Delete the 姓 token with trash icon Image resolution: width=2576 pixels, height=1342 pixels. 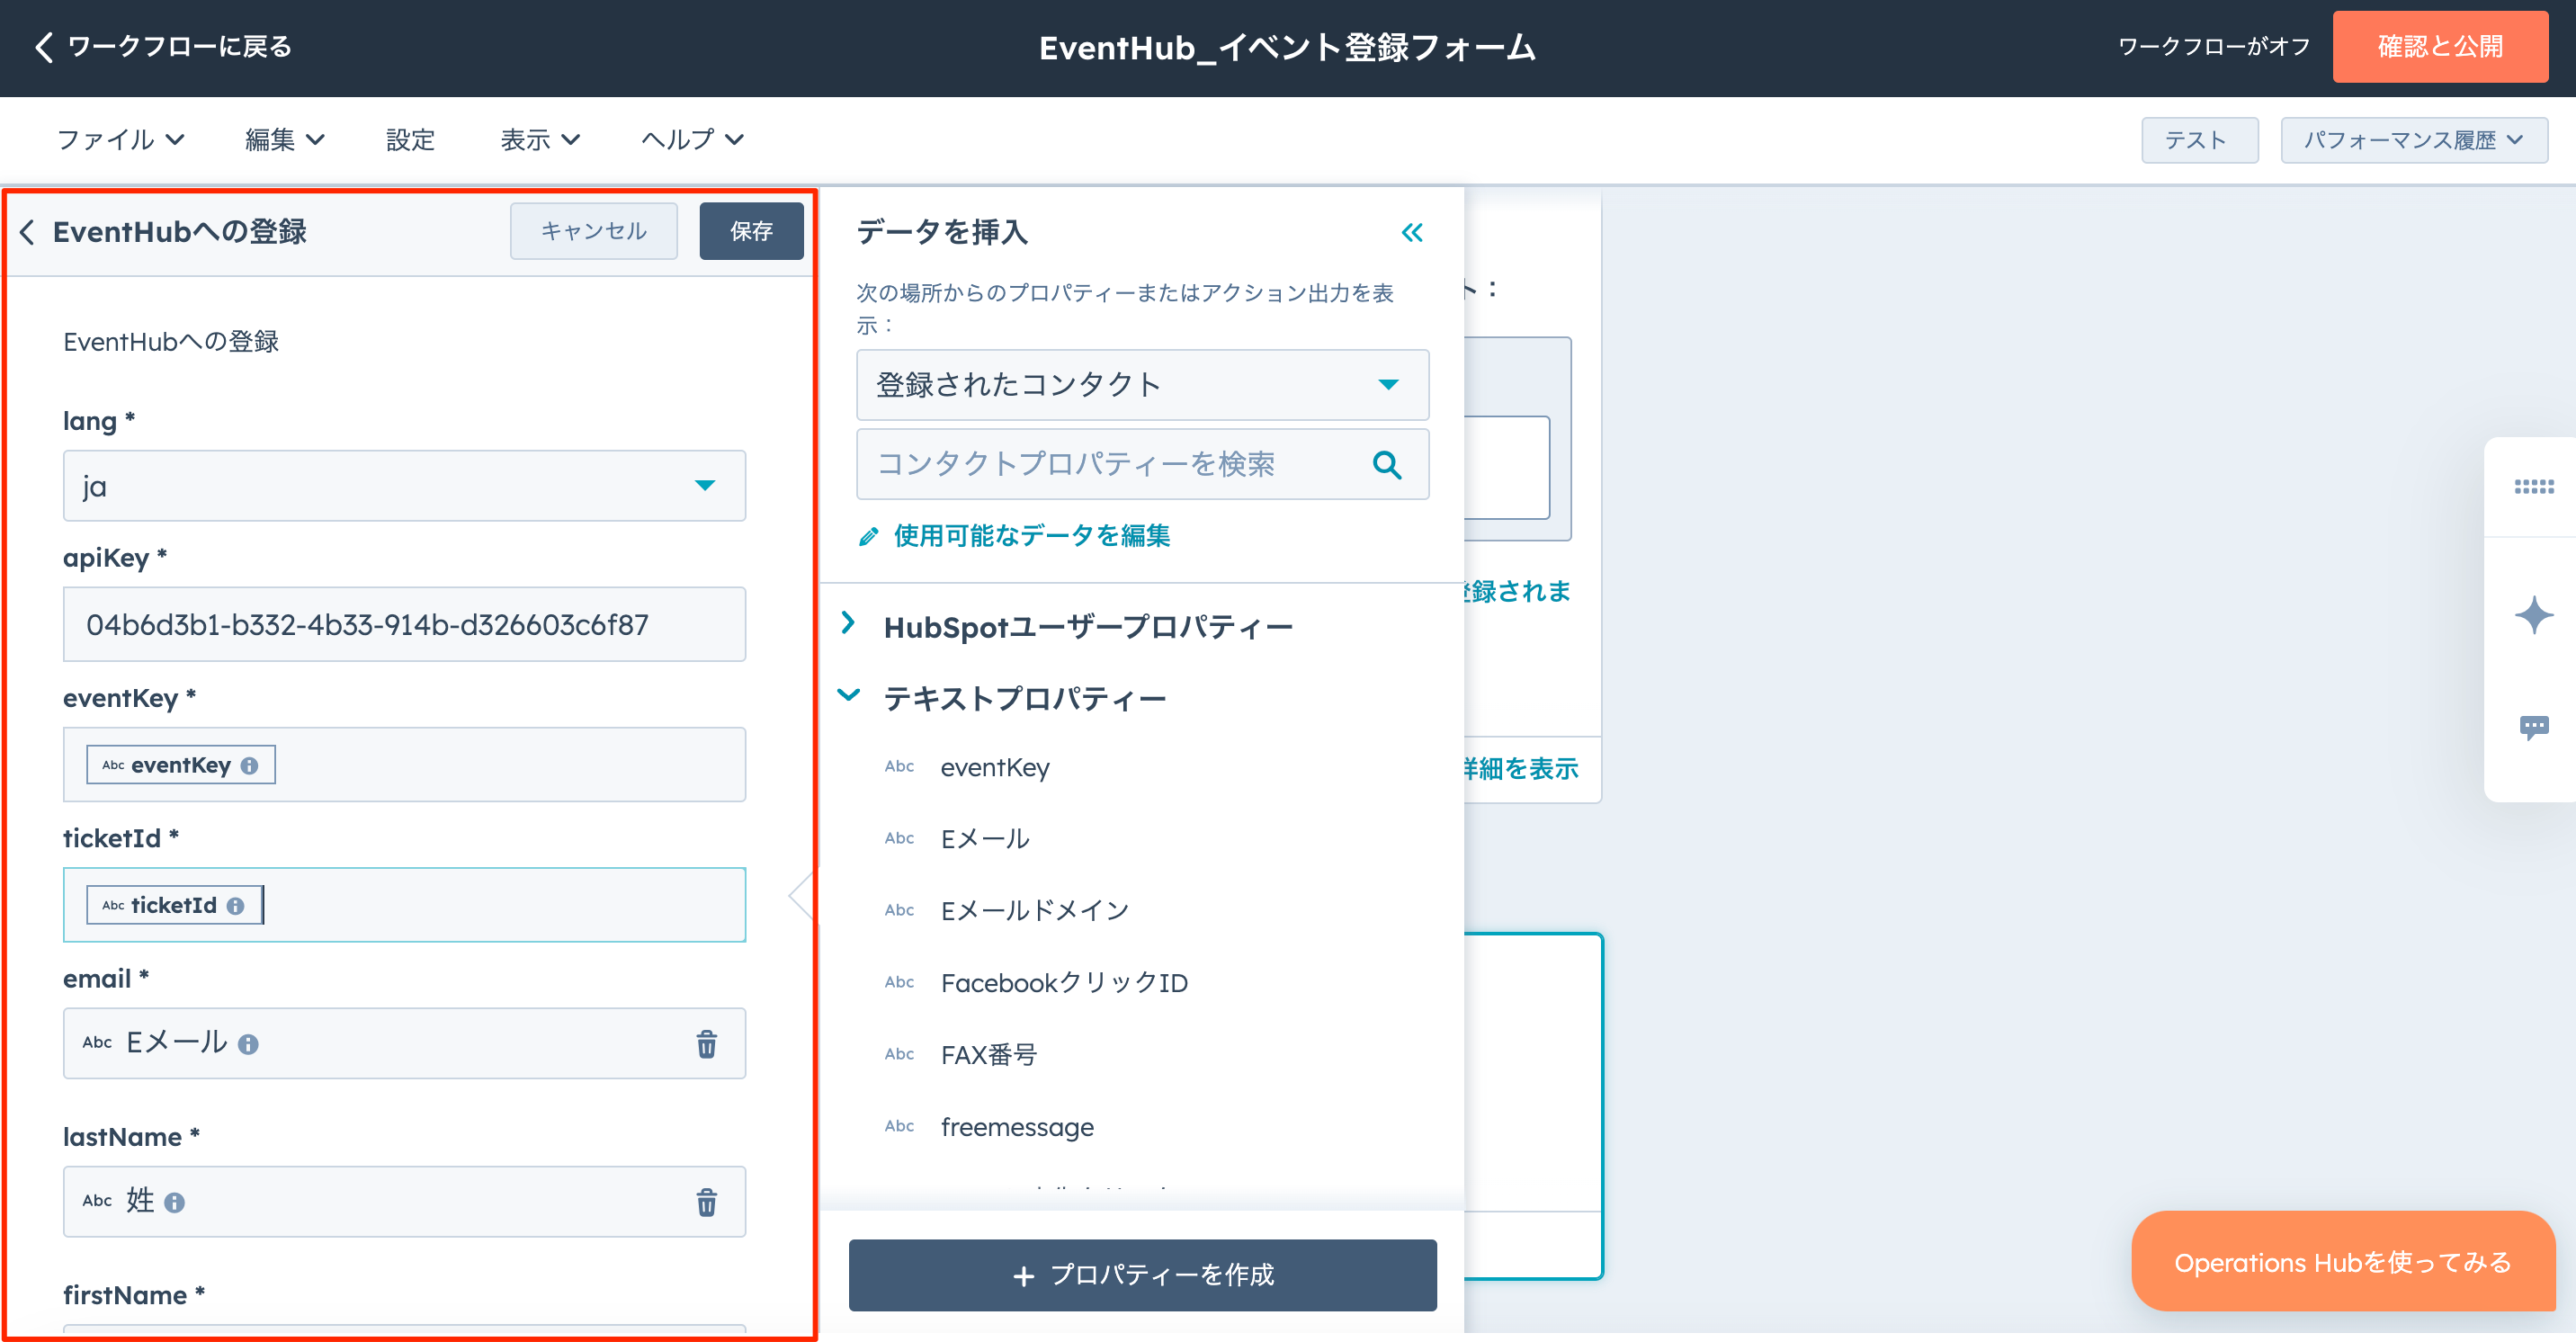click(706, 1202)
